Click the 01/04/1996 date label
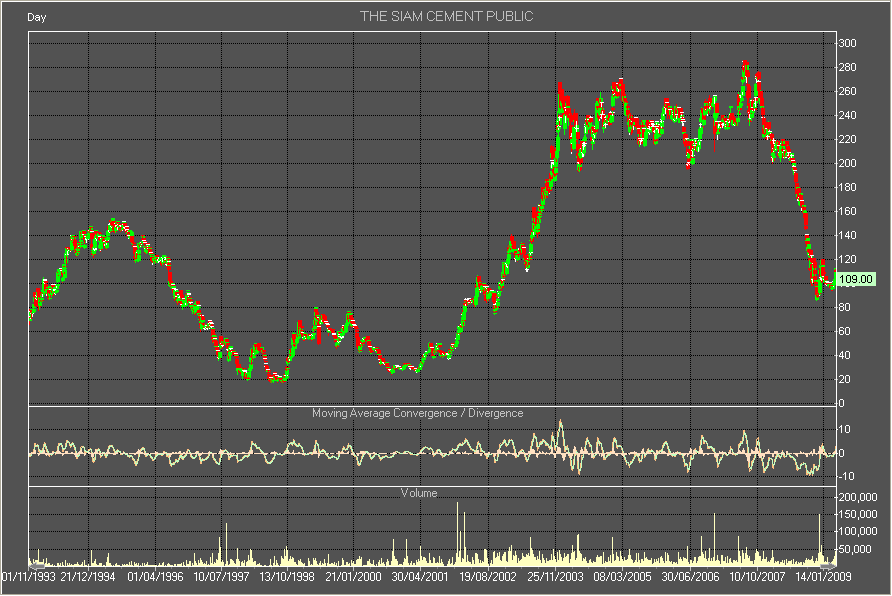 [155, 577]
